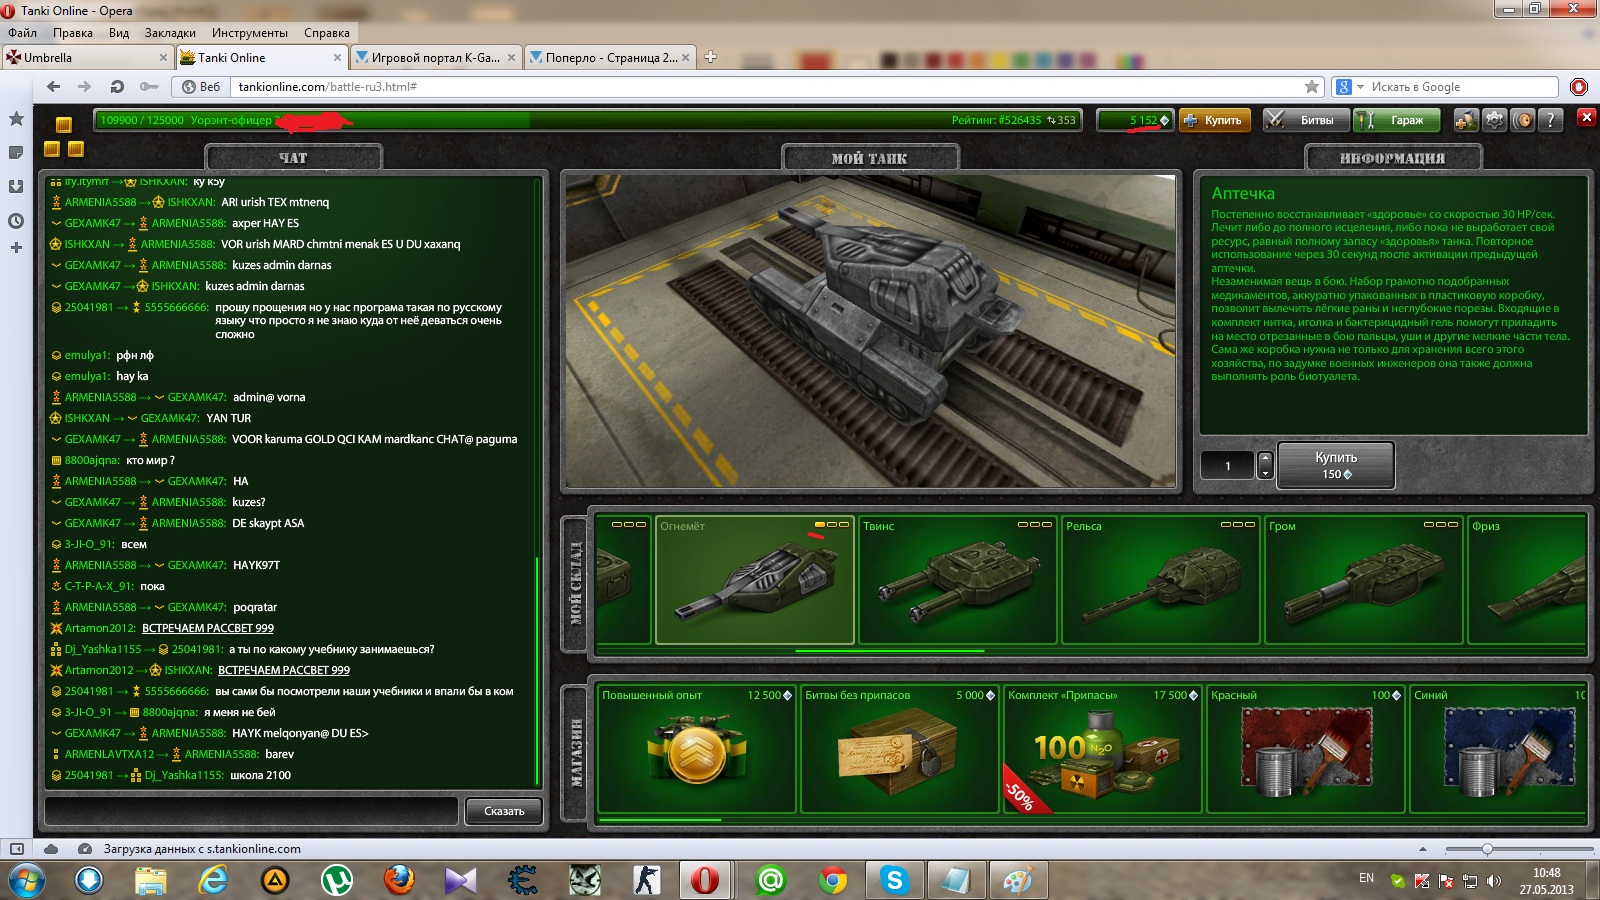The image size is (1600, 900).
Task: Open the help question mark button
Action: click(1550, 120)
